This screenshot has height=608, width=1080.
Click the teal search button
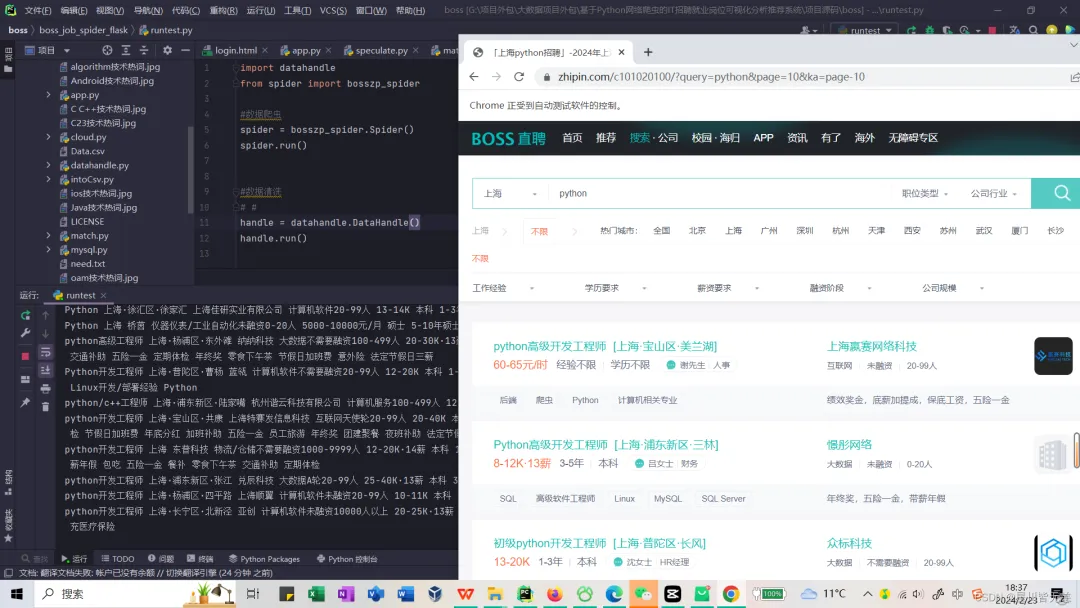1057,193
